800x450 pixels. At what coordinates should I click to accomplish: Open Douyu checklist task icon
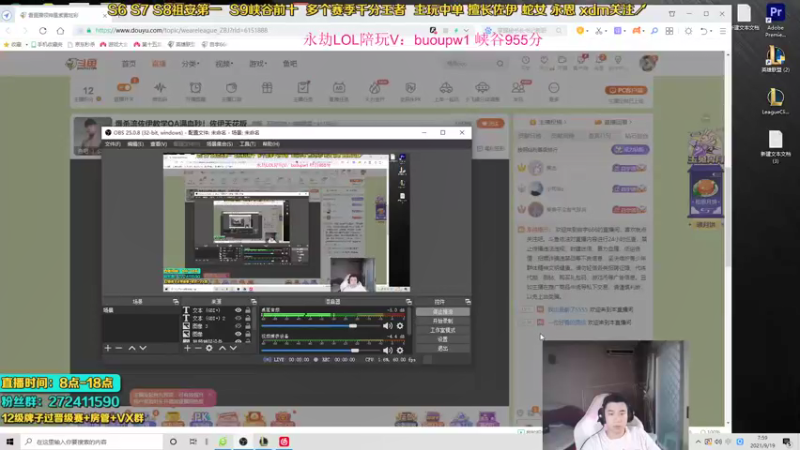303,87
